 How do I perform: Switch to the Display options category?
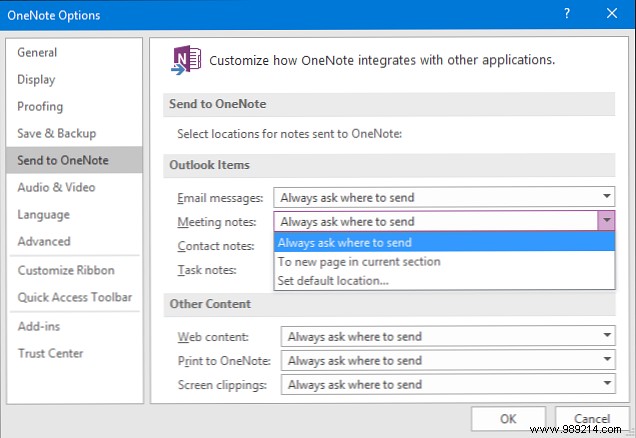coord(75,79)
